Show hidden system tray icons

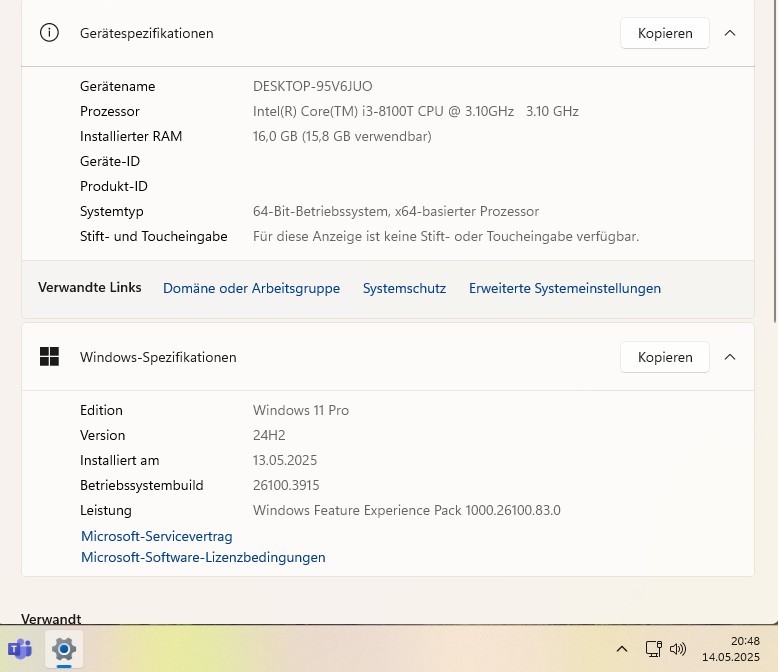tap(621, 648)
